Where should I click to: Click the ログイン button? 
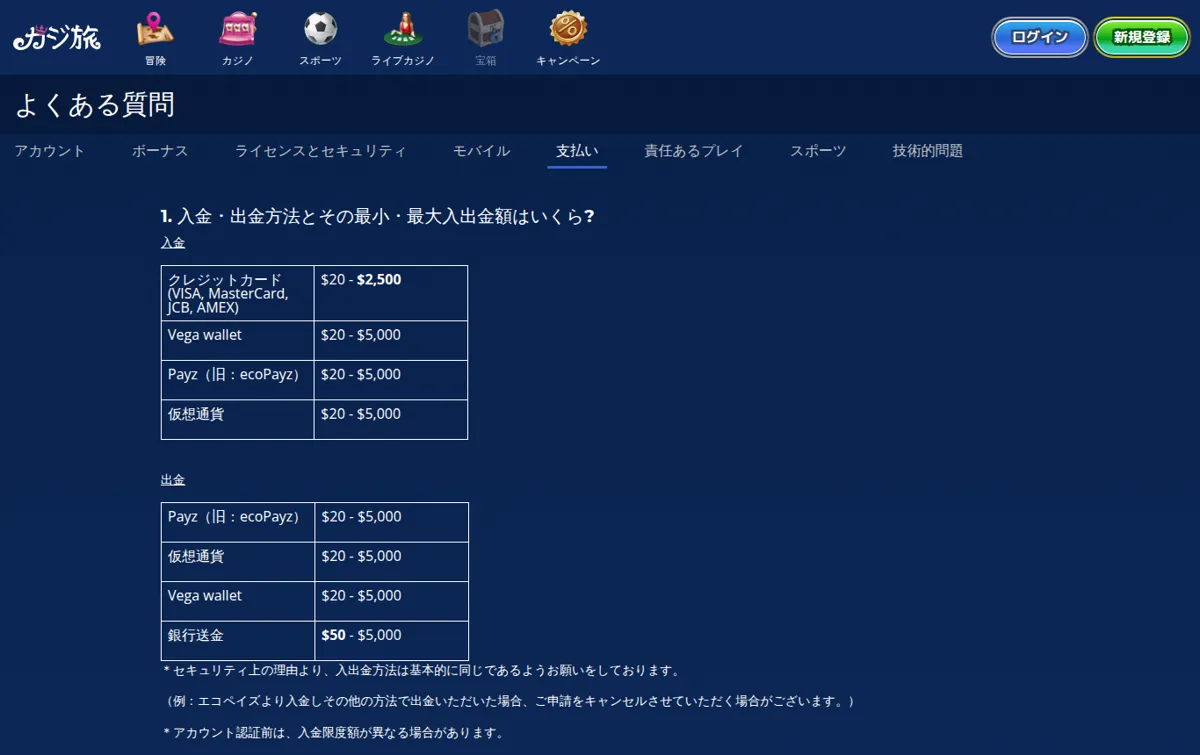(x=1040, y=38)
